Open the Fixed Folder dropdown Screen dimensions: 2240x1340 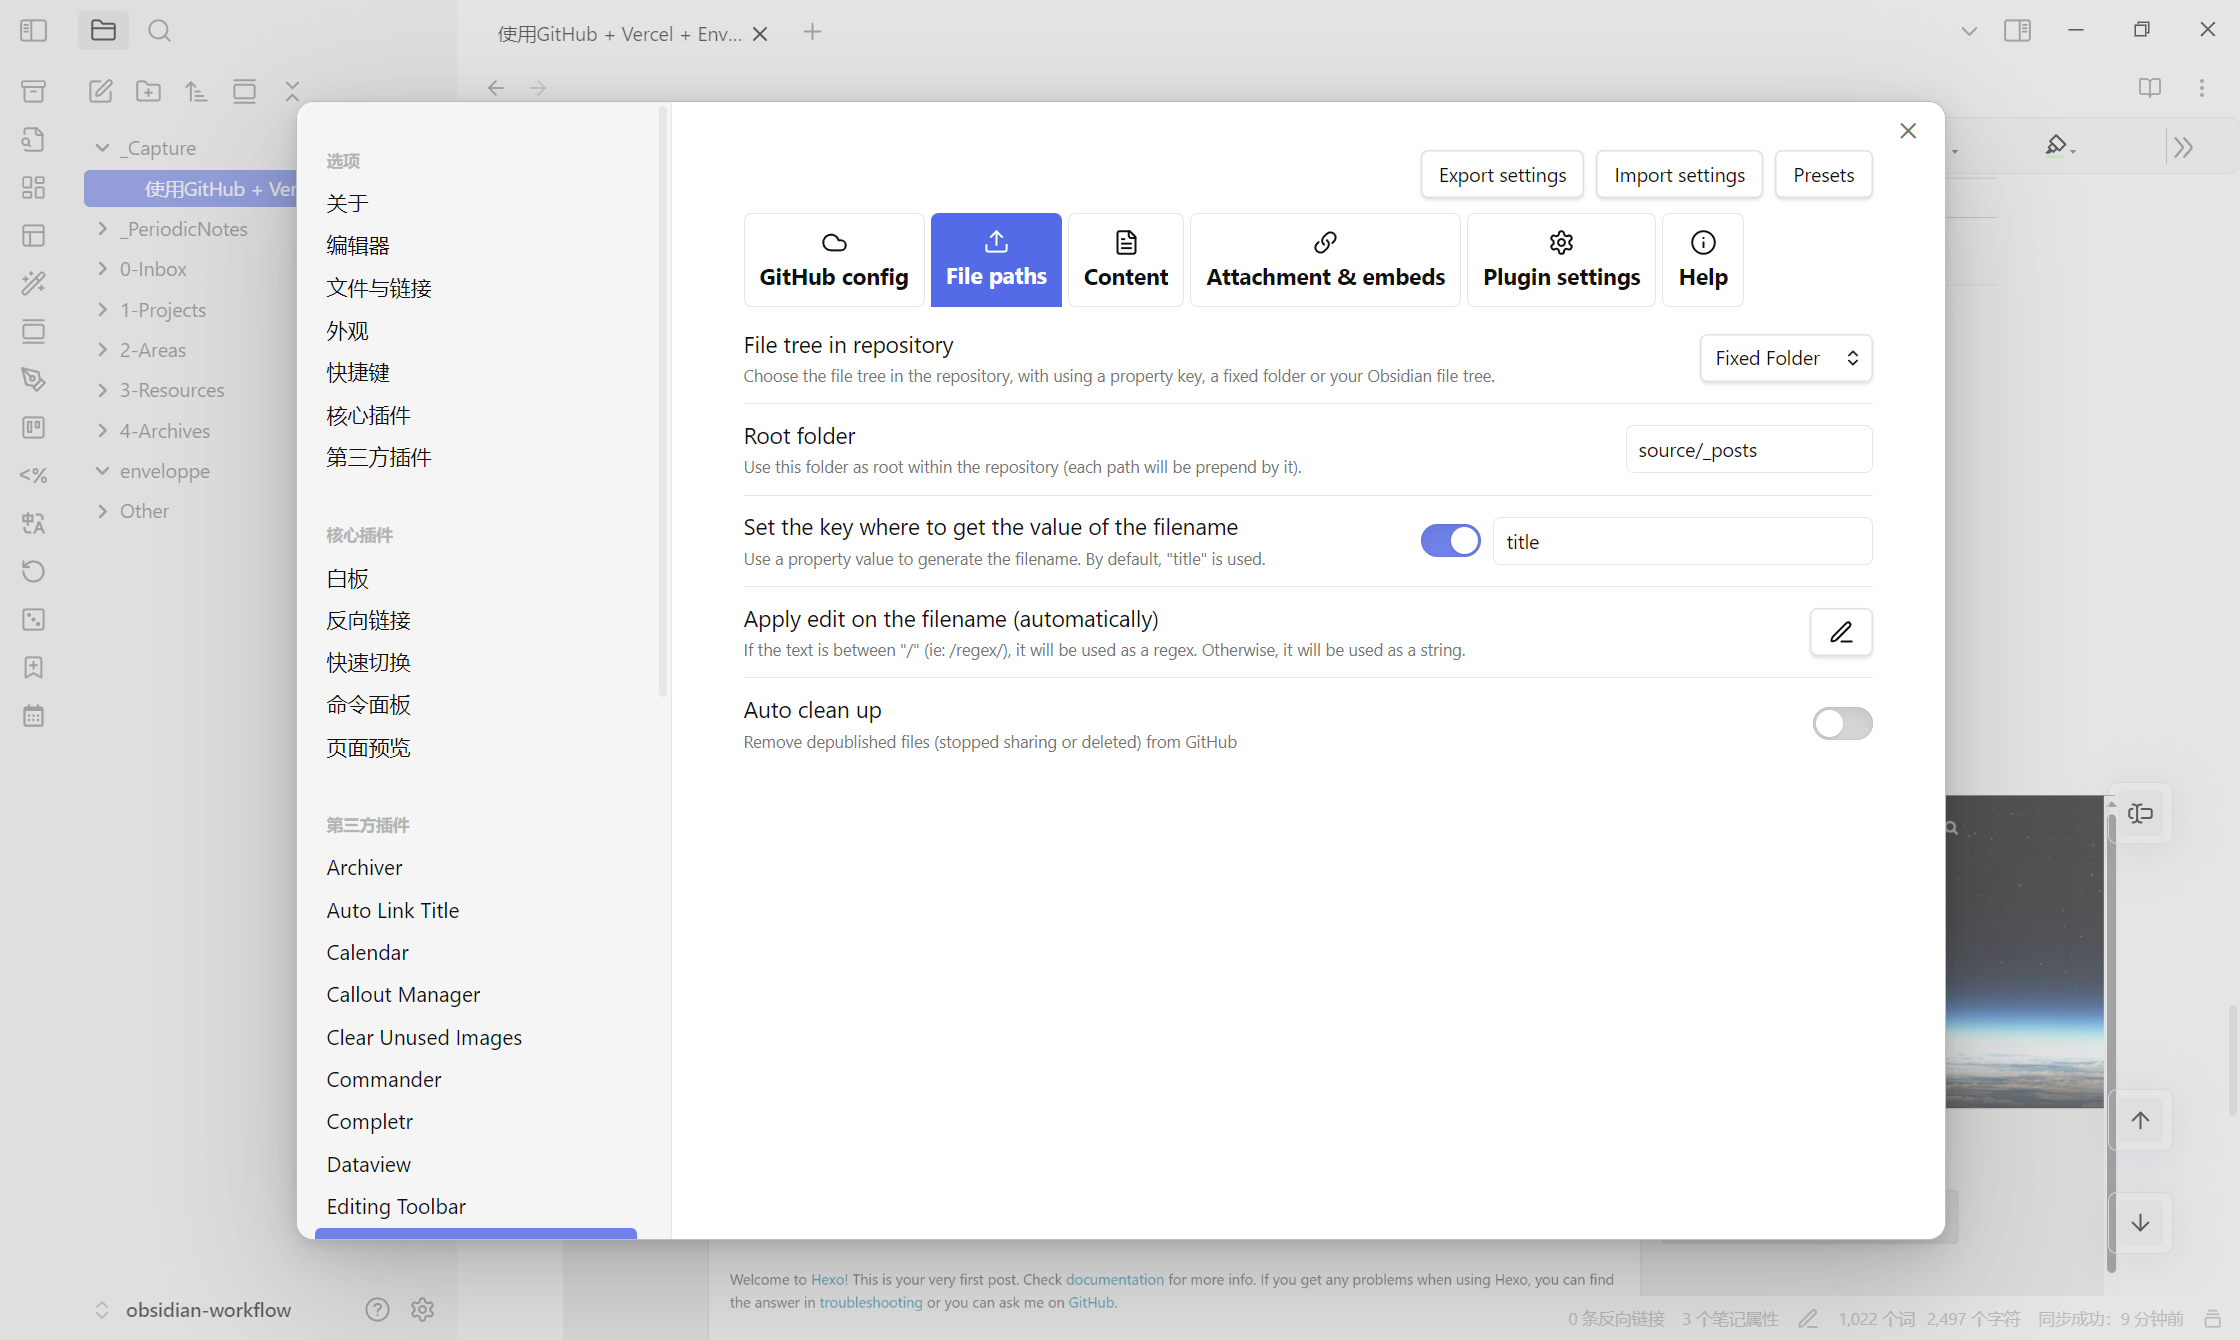pyautogui.click(x=1786, y=358)
